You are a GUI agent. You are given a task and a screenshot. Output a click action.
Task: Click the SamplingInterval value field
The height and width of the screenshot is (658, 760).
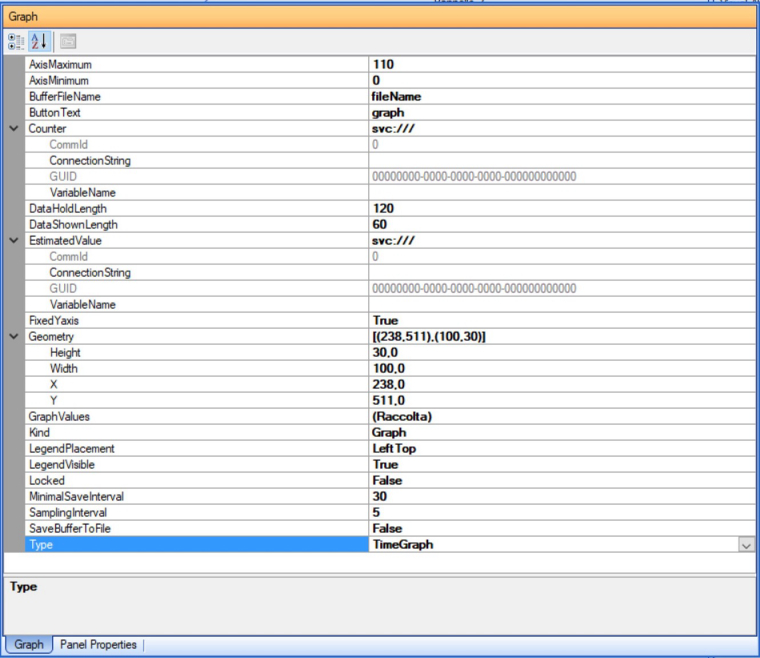[560, 513]
